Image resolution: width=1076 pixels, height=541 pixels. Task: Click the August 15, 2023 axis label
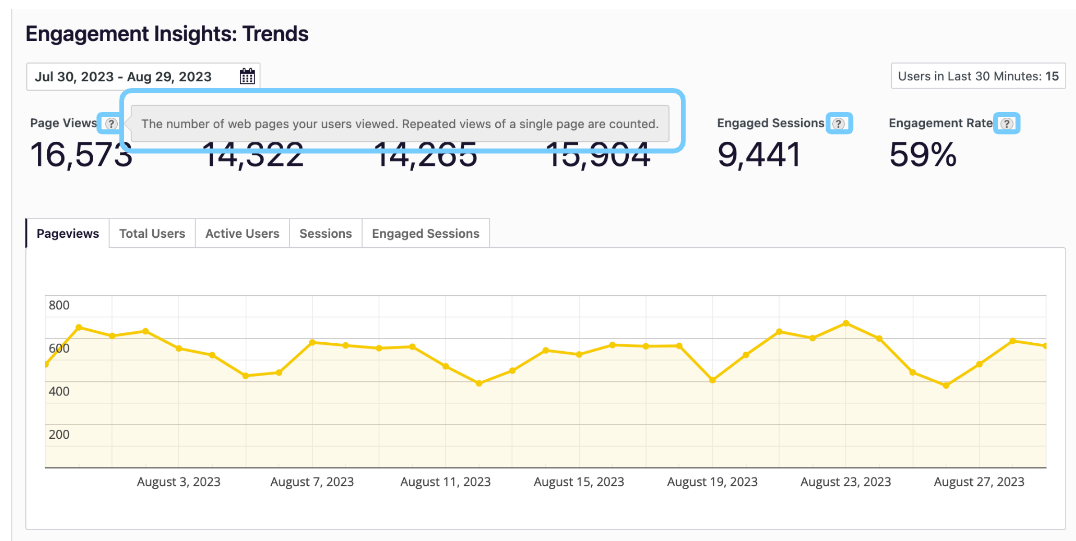click(579, 482)
